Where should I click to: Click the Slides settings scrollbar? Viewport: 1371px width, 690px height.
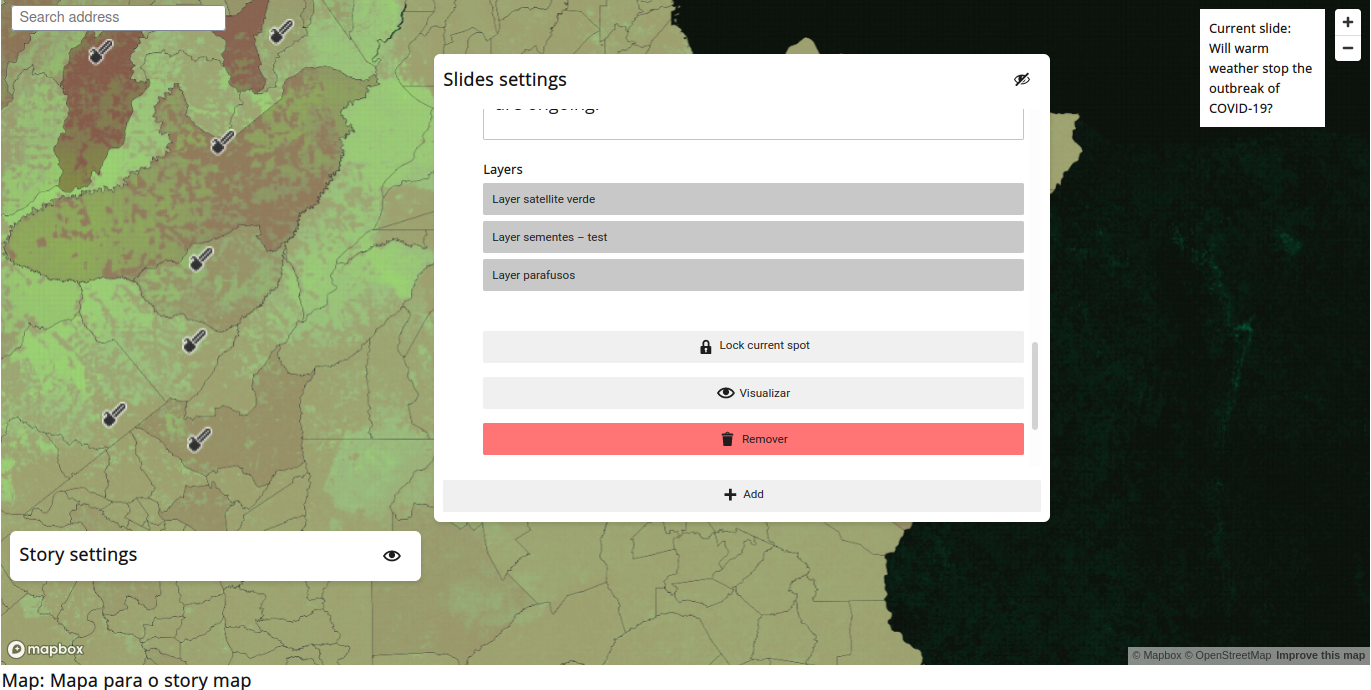[1035, 386]
